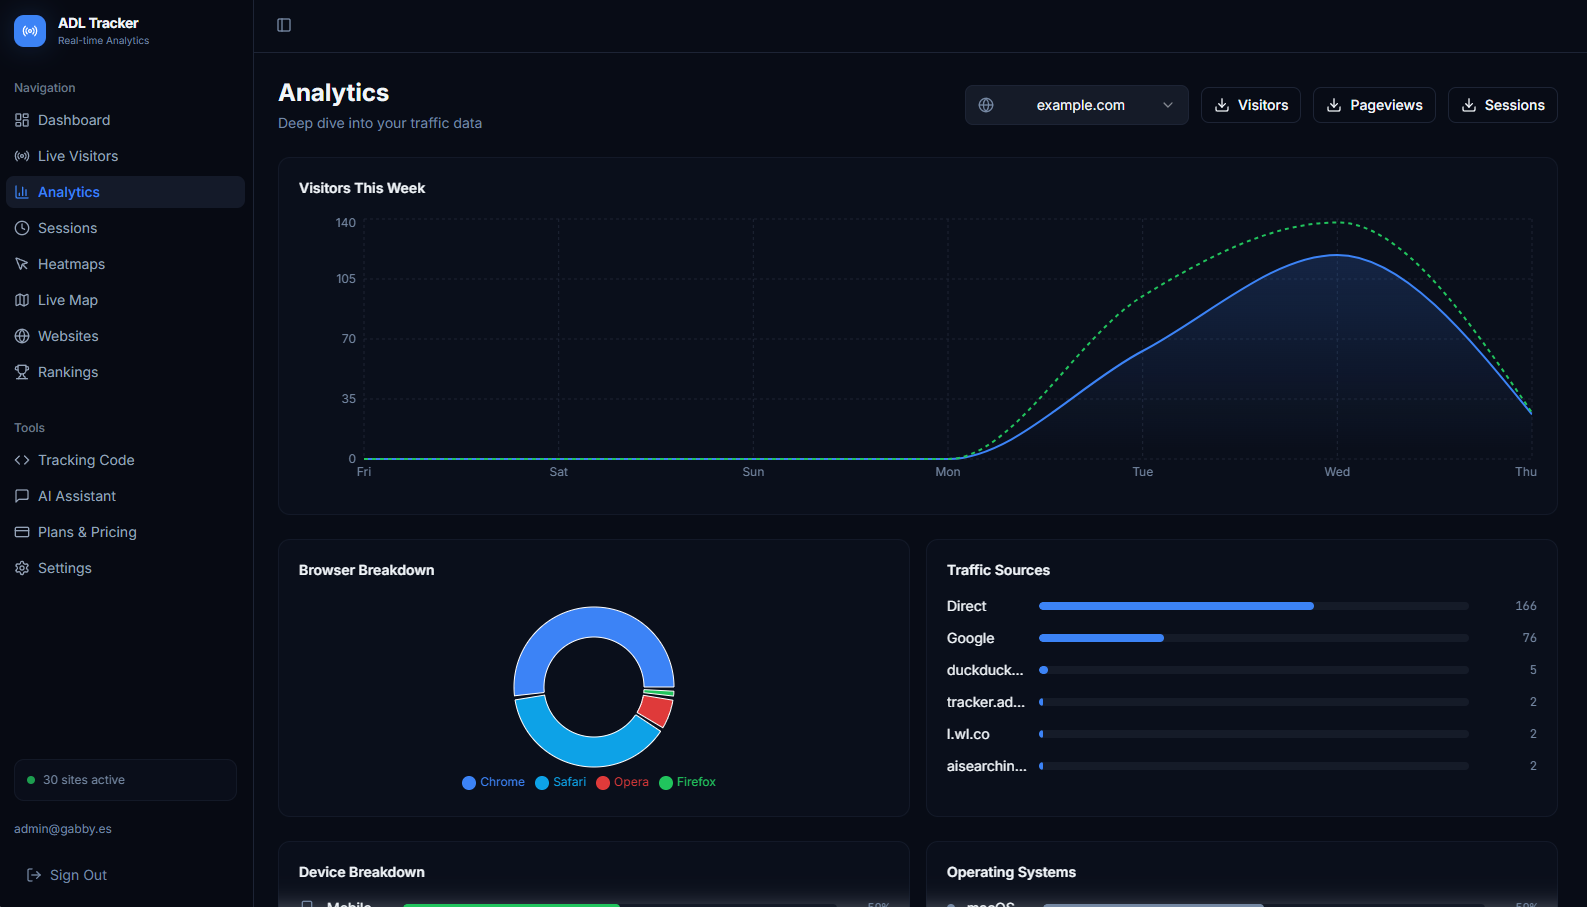
Task: Click the Rankings trophy icon
Action: click(x=22, y=372)
